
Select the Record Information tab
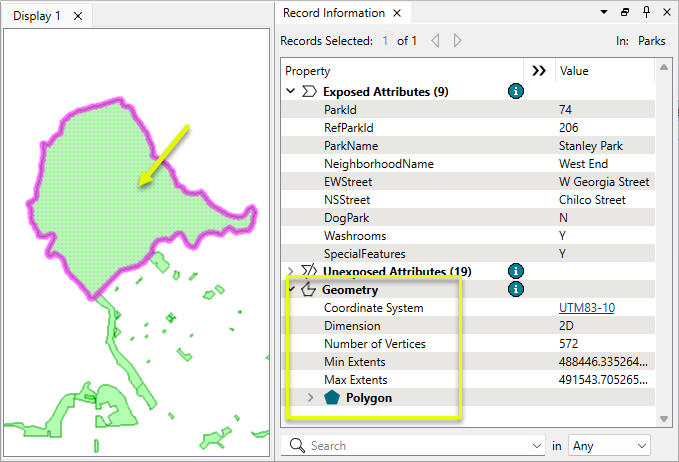(334, 13)
